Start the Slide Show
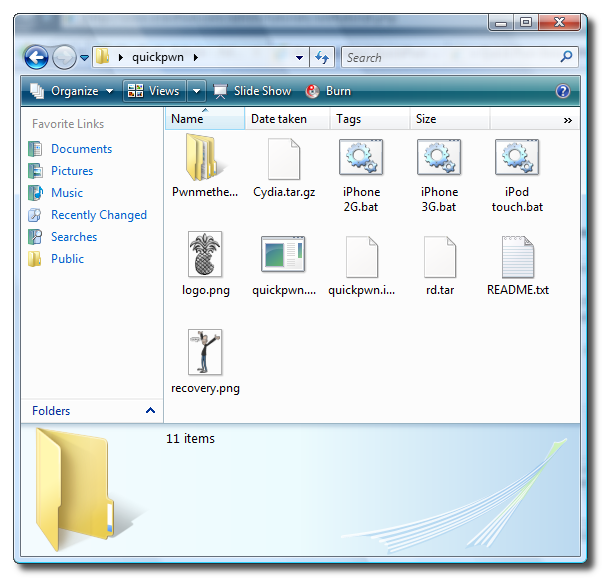 pos(252,91)
